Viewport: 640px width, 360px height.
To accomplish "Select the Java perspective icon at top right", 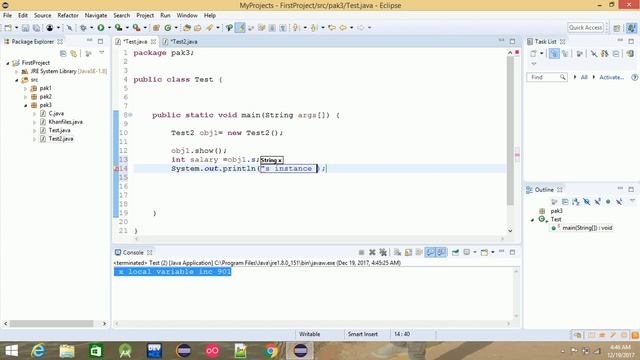I will [x=631, y=28].
